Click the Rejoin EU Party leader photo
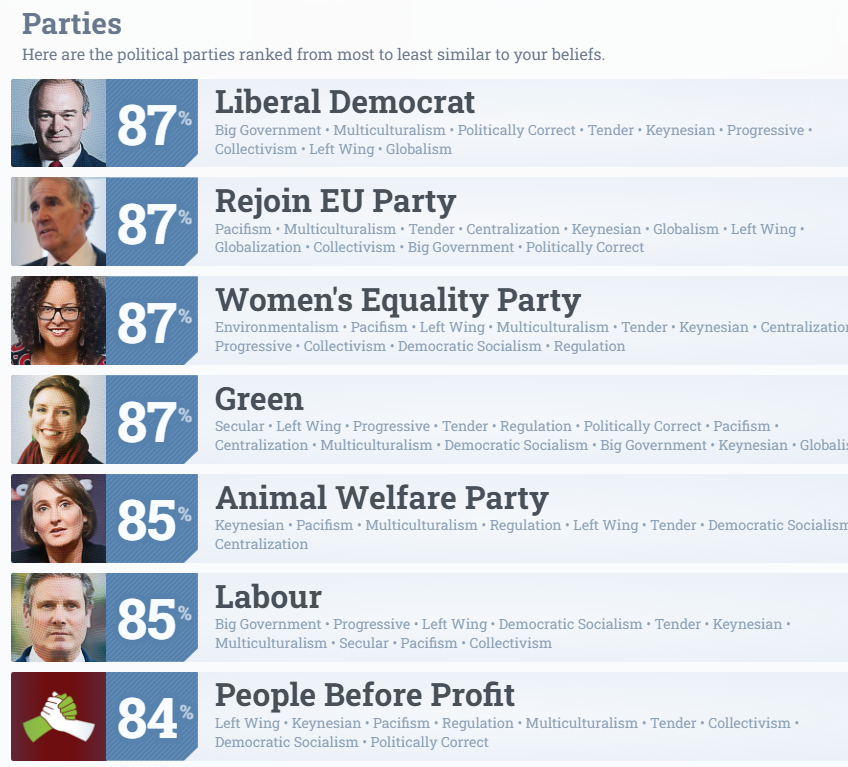The image size is (848, 767). (58, 222)
